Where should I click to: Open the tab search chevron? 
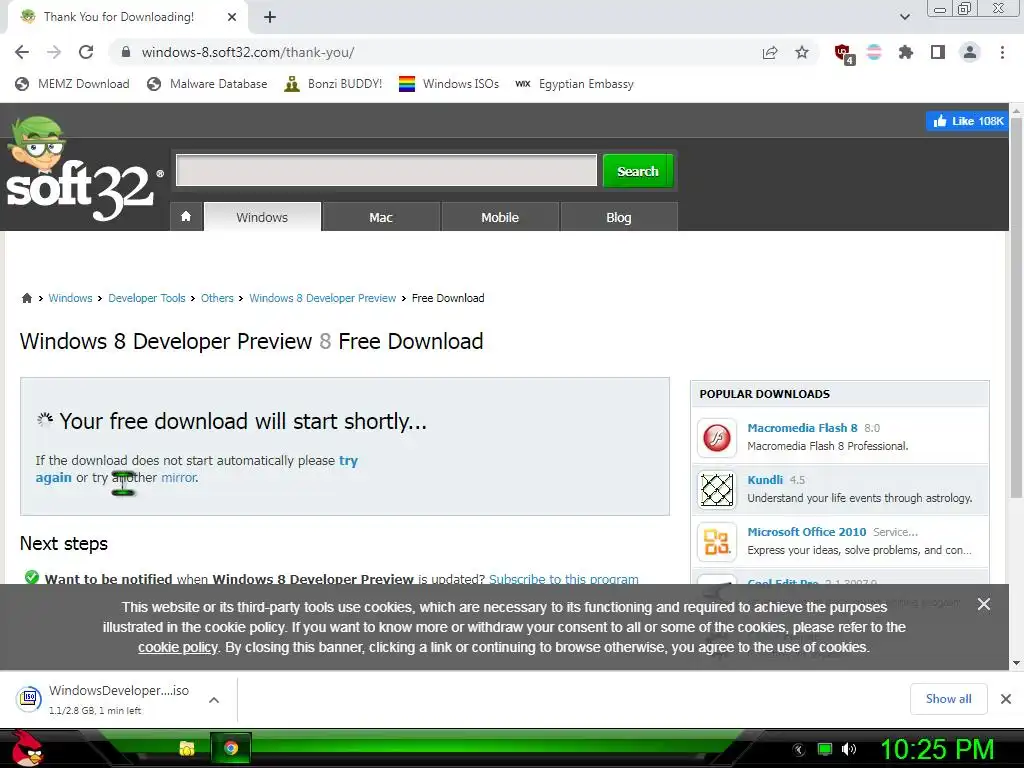click(x=904, y=17)
